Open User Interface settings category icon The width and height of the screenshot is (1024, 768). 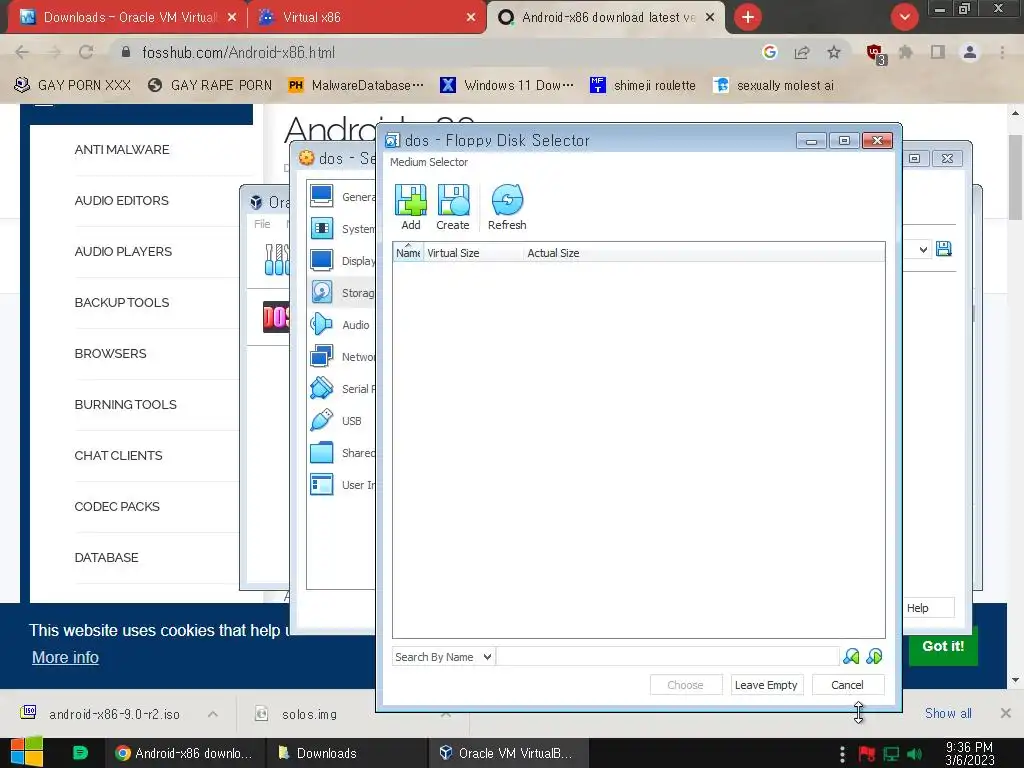321,484
